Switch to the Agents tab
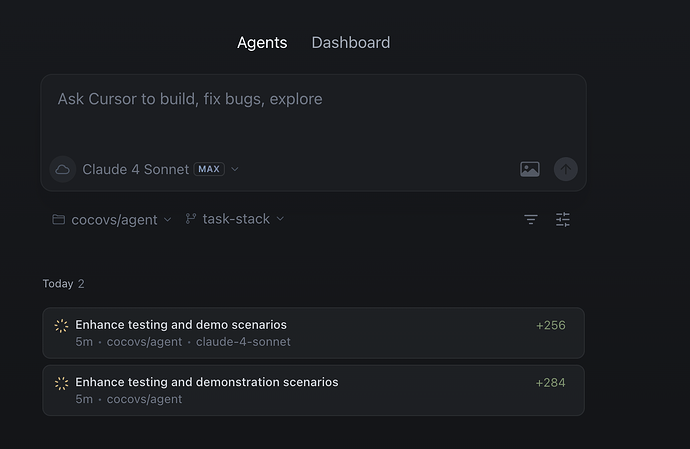The height and width of the screenshot is (449, 690). pos(262,43)
